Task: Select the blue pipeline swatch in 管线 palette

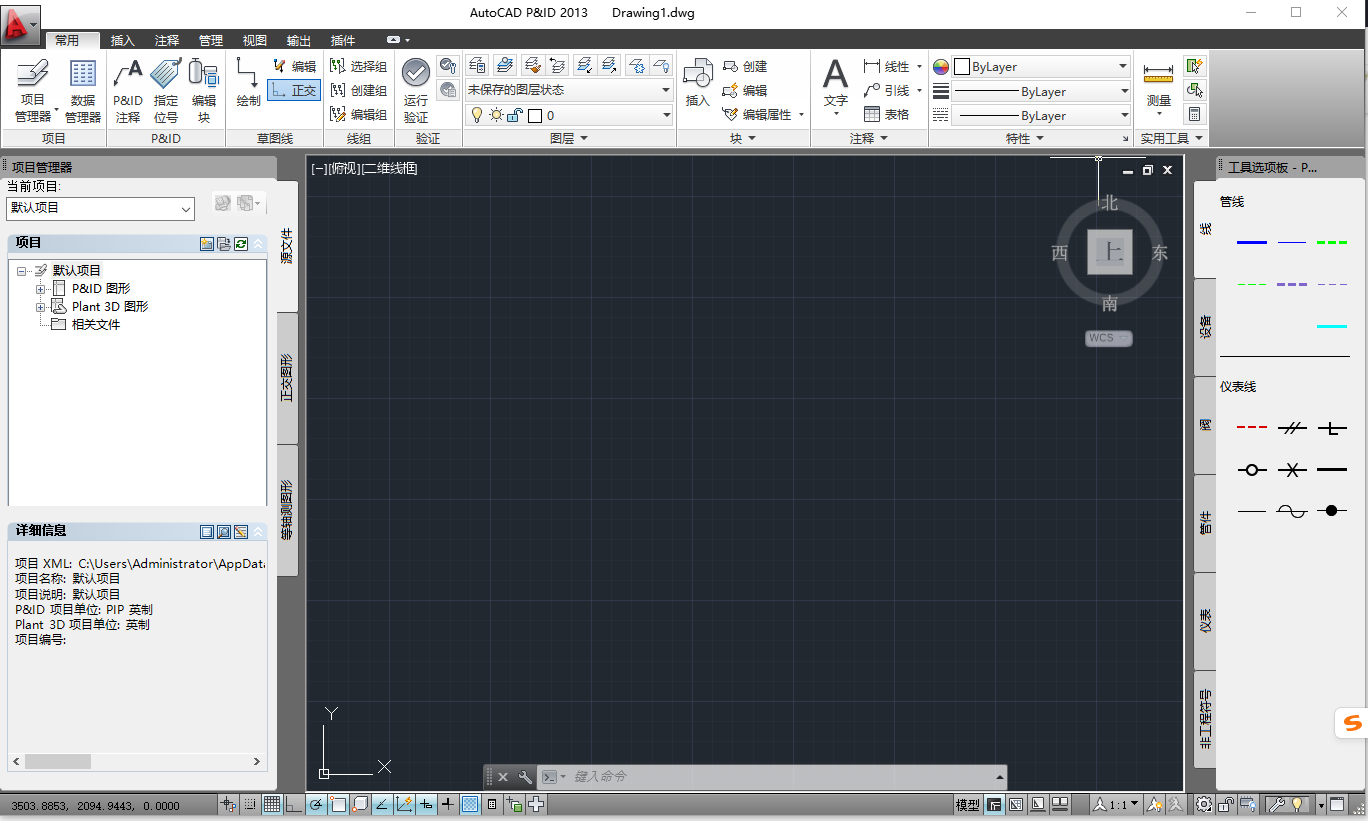Action: (1251, 240)
